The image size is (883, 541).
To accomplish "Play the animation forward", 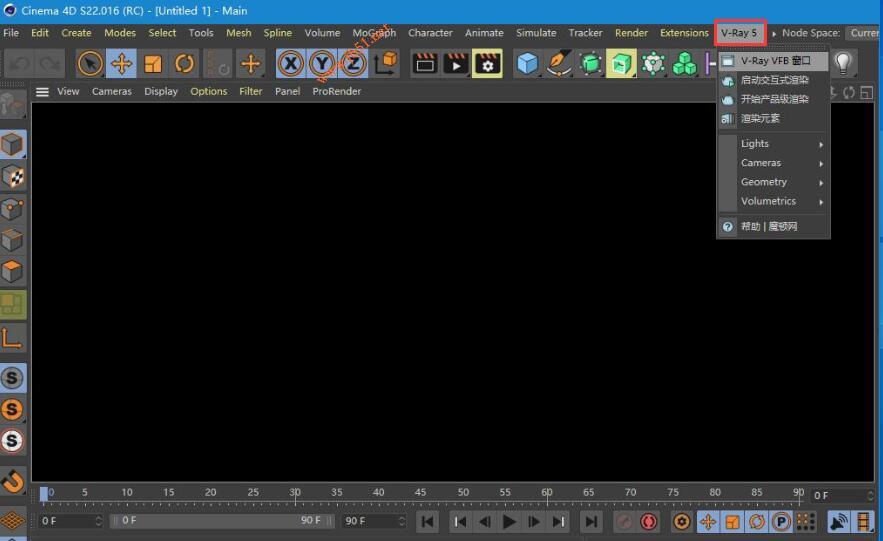I will click(509, 522).
